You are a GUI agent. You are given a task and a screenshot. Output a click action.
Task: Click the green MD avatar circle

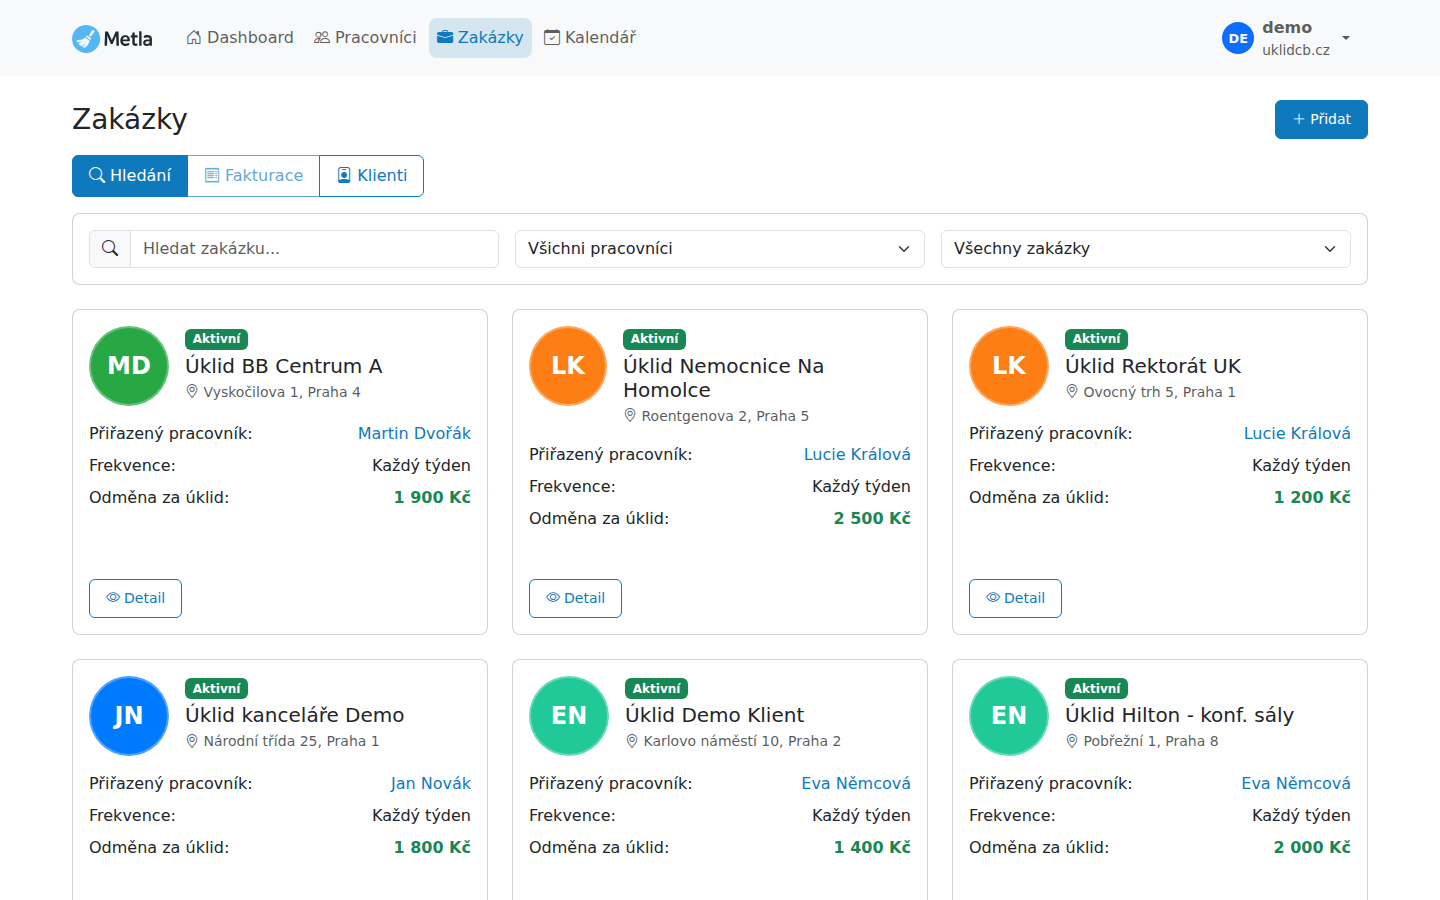(129, 366)
